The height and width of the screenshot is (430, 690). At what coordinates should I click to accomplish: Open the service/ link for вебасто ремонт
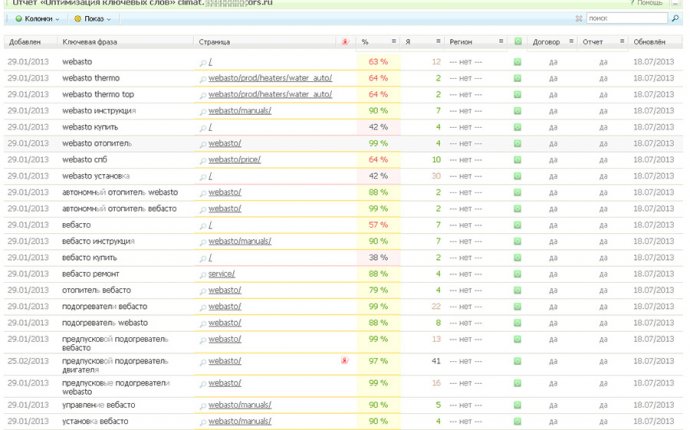coord(222,274)
